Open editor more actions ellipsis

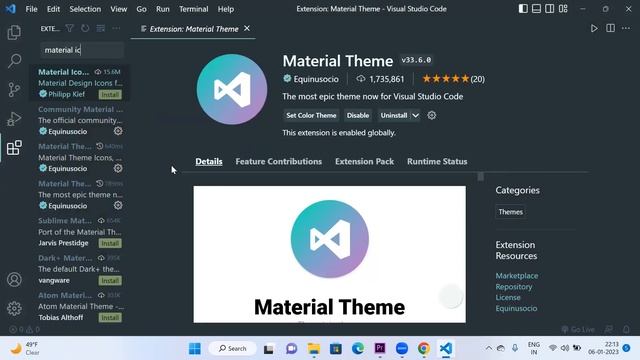pyautogui.click(x=626, y=29)
